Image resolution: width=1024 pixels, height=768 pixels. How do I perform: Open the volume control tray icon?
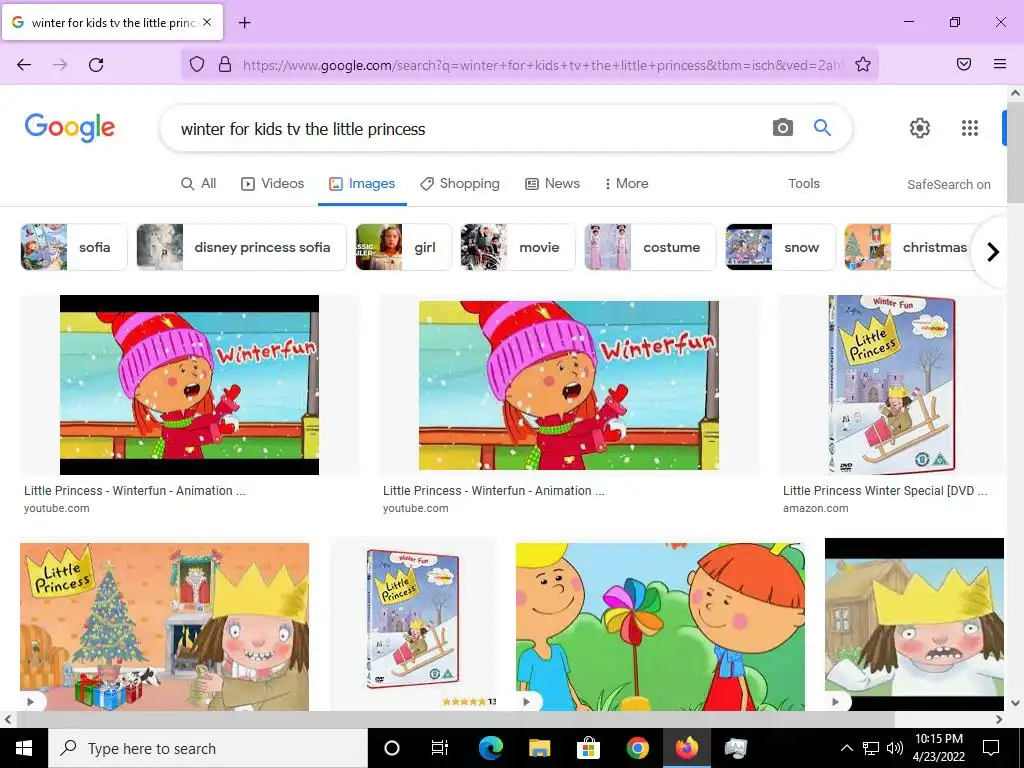pyautogui.click(x=895, y=748)
